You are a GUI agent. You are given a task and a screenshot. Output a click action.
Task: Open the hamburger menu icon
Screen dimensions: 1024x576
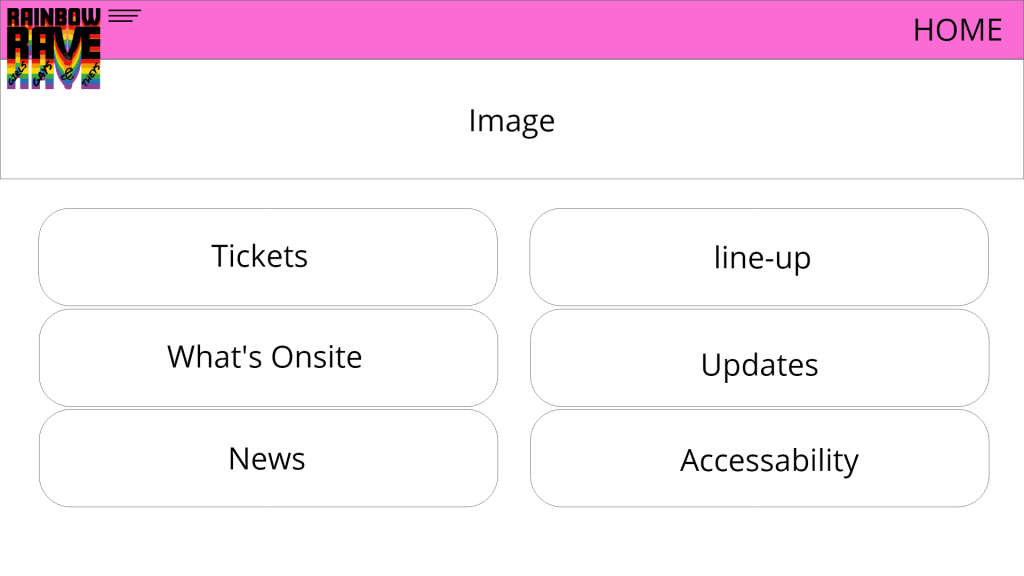click(x=124, y=15)
